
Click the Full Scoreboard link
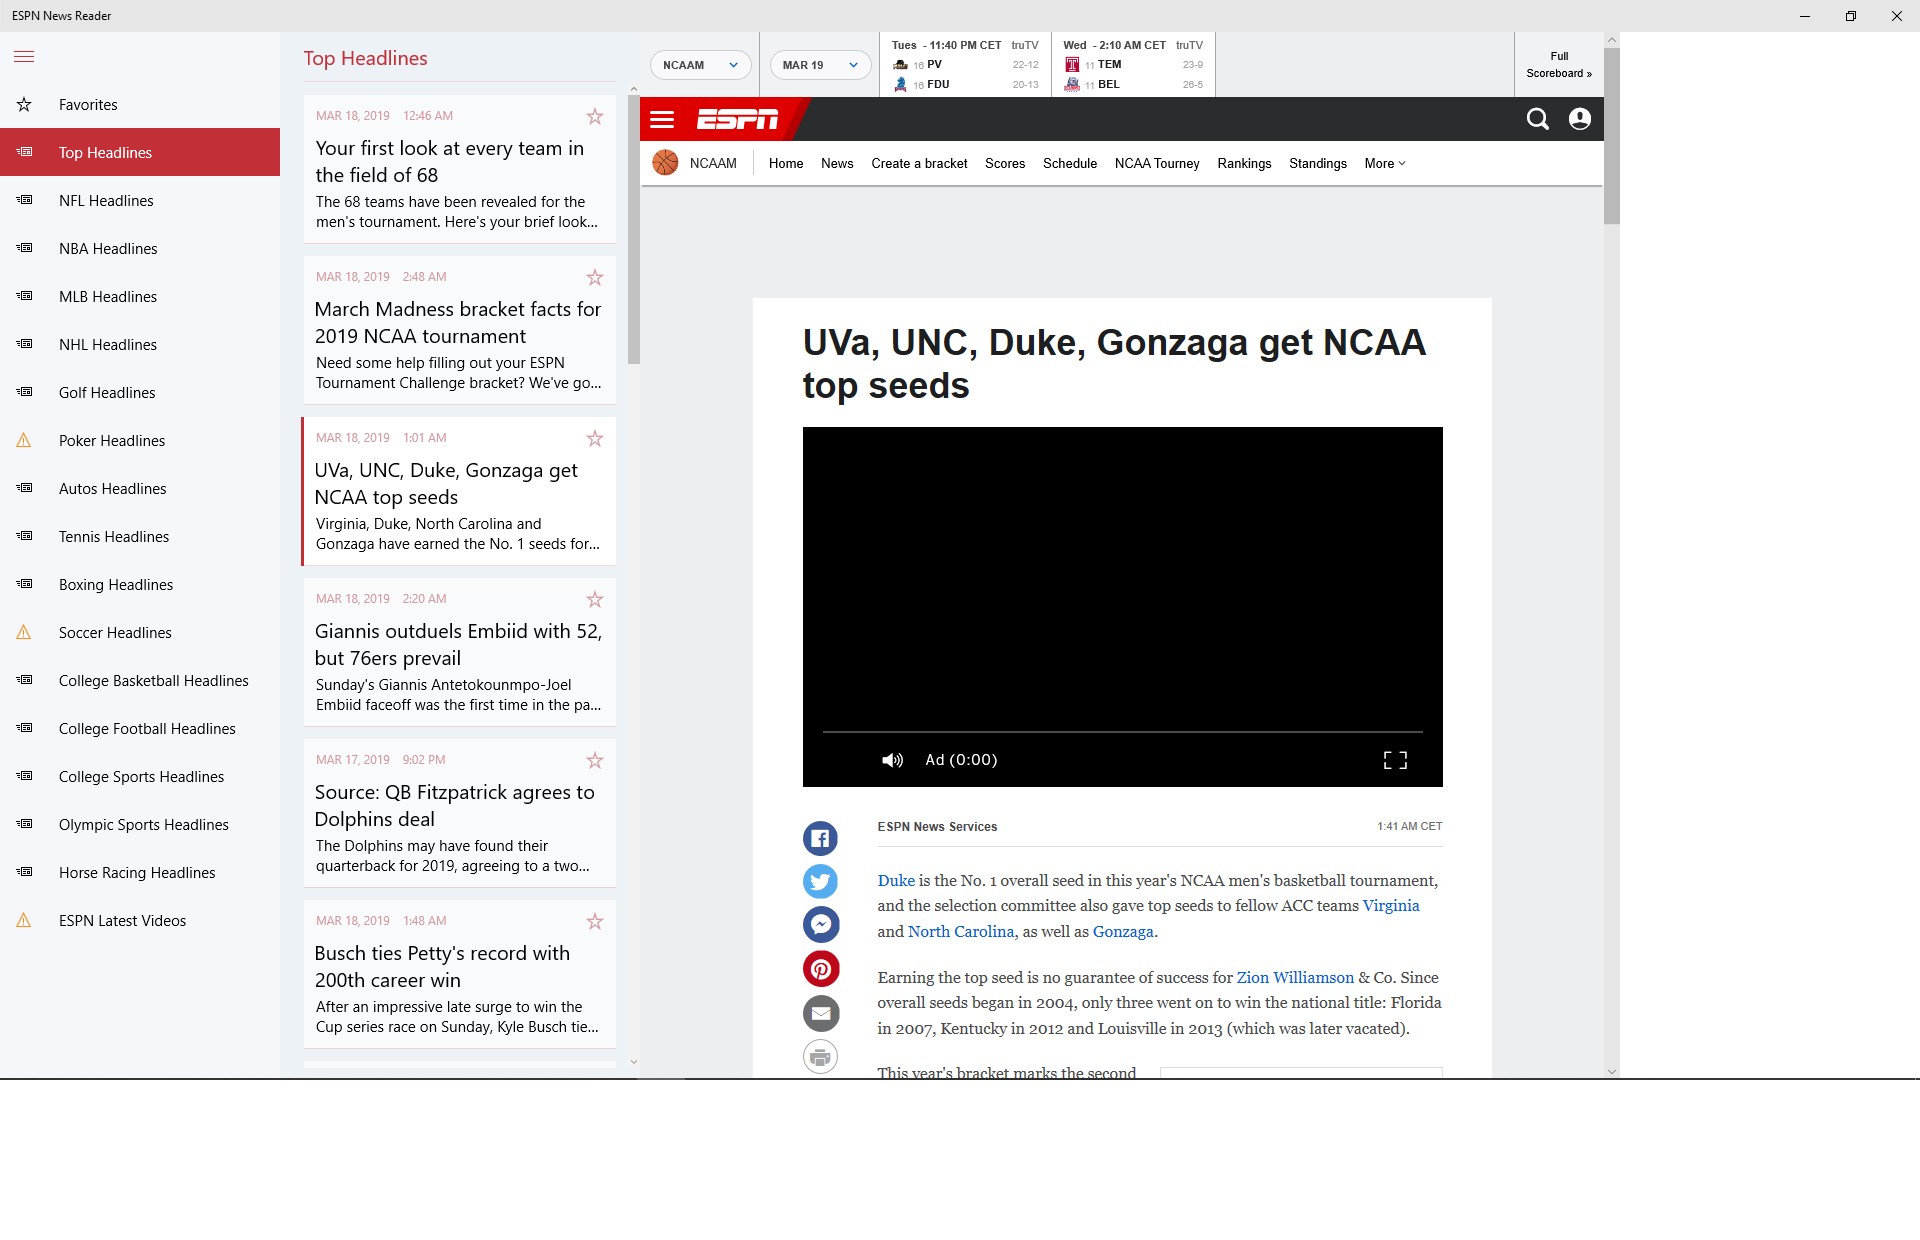[x=1558, y=65]
